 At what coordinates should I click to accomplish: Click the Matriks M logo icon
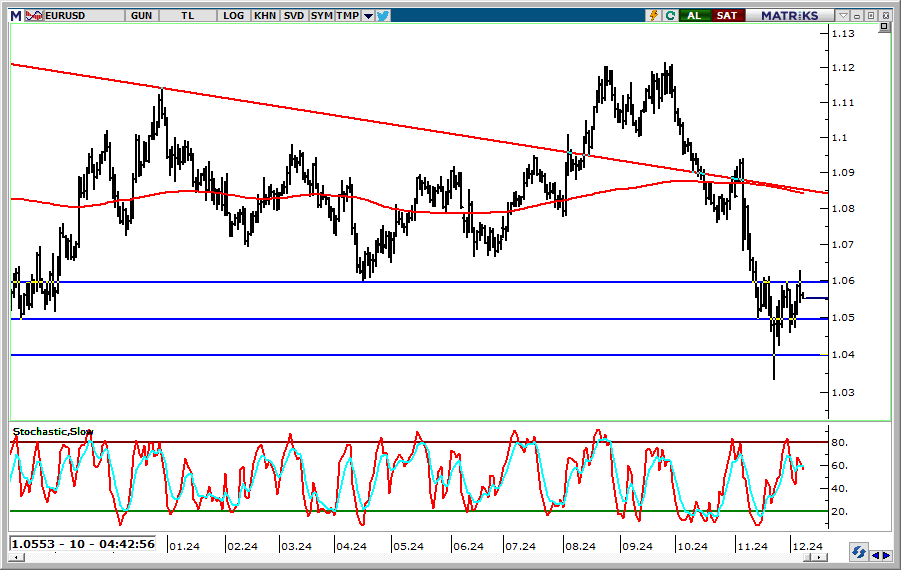16,15
